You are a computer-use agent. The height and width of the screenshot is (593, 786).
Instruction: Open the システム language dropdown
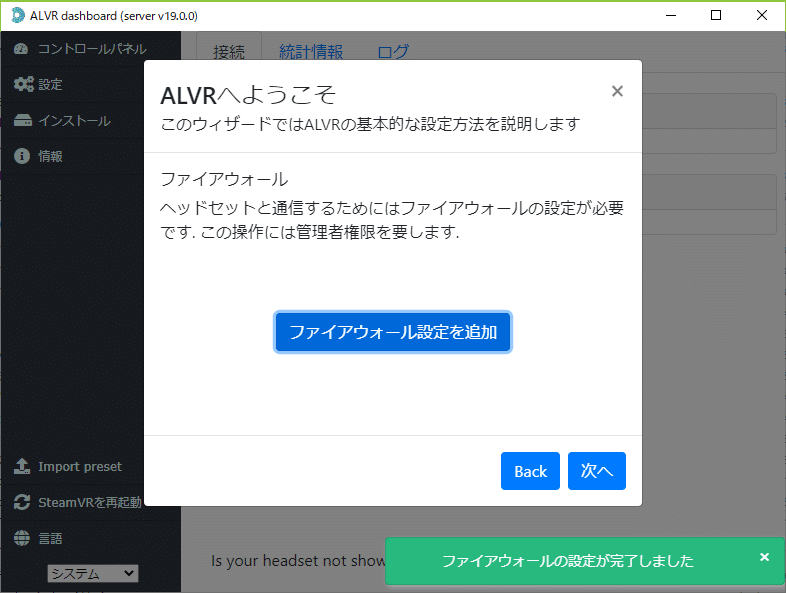click(x=93, y=573)
